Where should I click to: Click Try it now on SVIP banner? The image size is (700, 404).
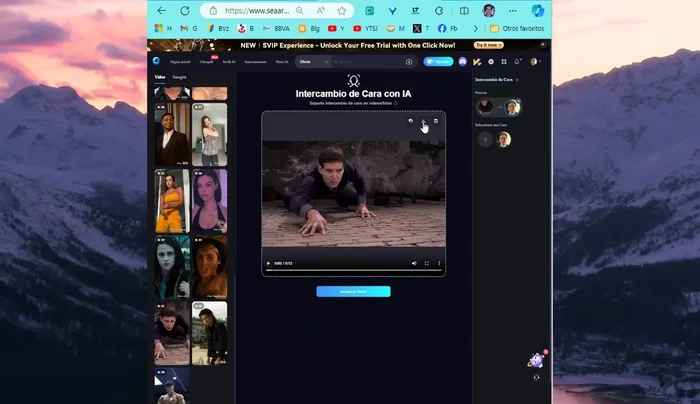point(489,45)
